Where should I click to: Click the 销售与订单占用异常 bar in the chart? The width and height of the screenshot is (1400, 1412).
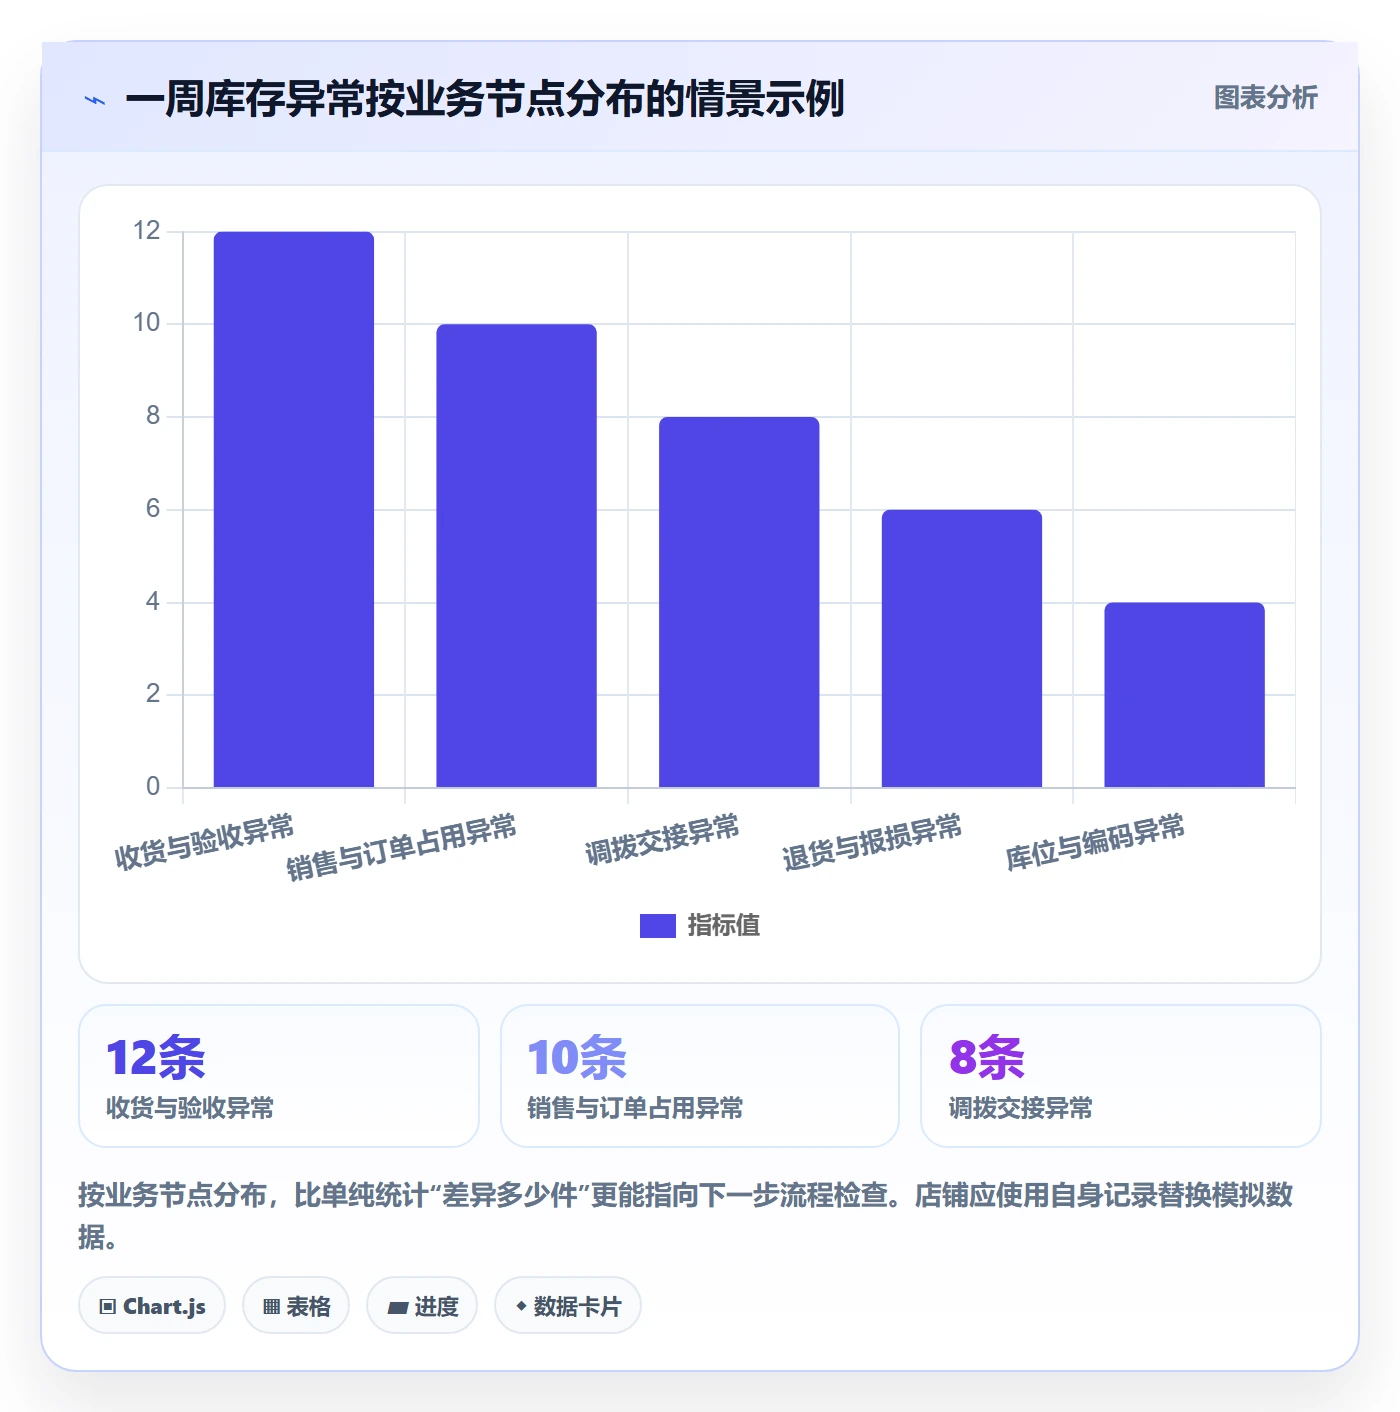516,555
